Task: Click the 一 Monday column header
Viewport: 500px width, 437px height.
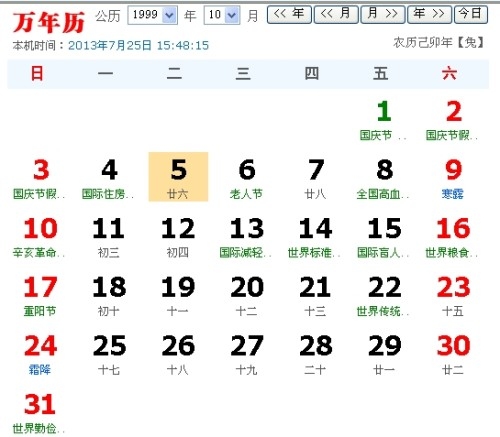Action: coord(105,73)
